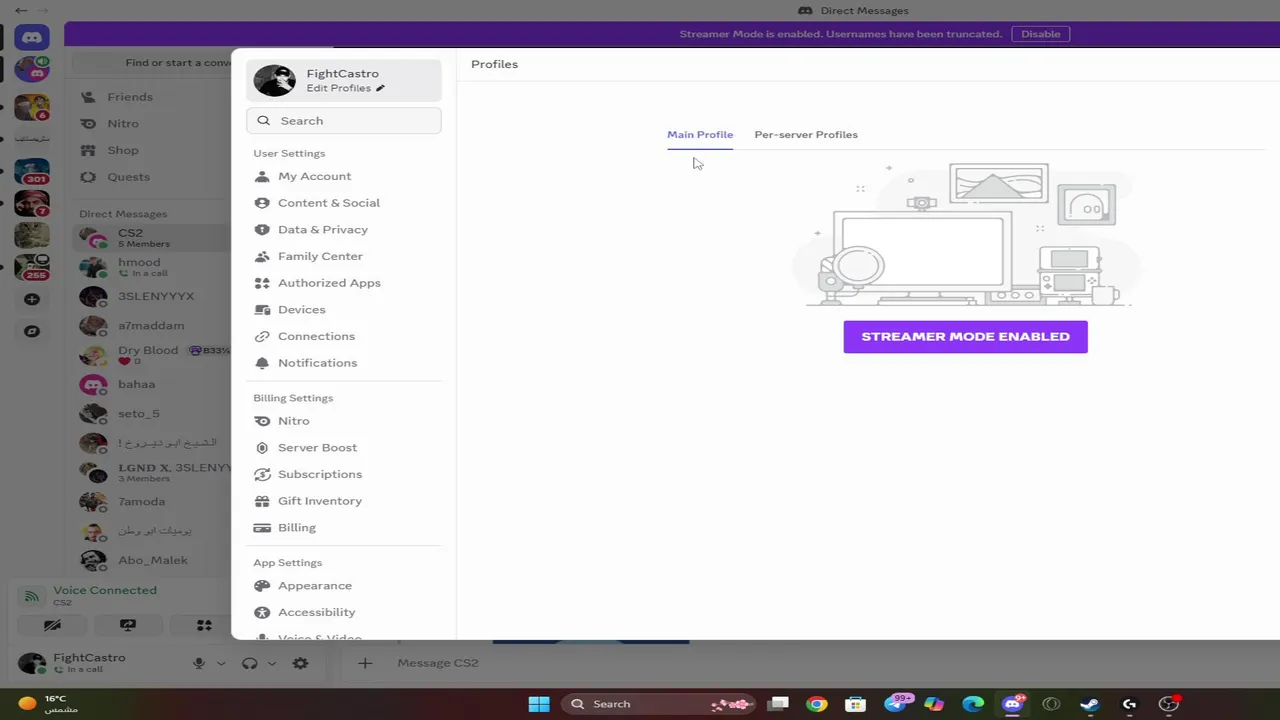Click Disable in the Streamer Mode banner

pyautogui.click(x=1040, y=34)
